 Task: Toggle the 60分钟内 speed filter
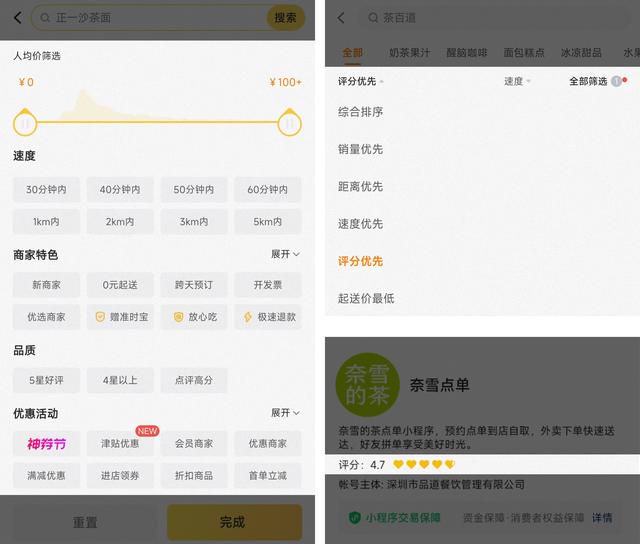click(x=268, y=189)
